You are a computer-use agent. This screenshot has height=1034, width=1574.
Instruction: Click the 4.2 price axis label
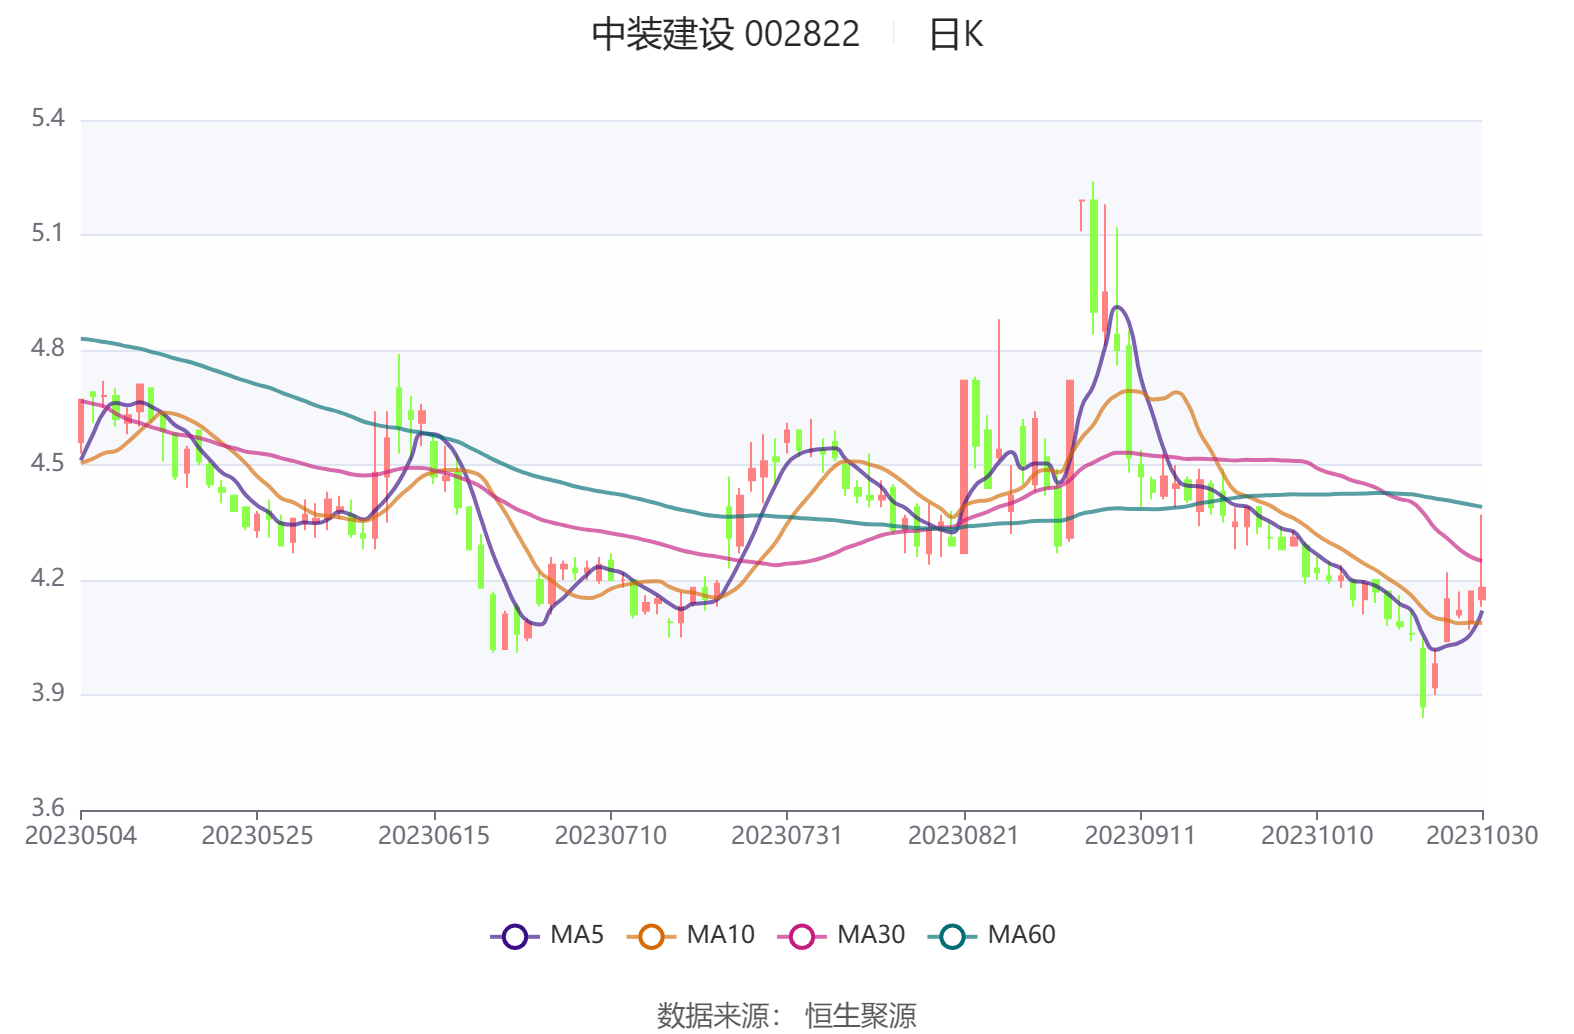pyautogui.click(x=48, y=578)
